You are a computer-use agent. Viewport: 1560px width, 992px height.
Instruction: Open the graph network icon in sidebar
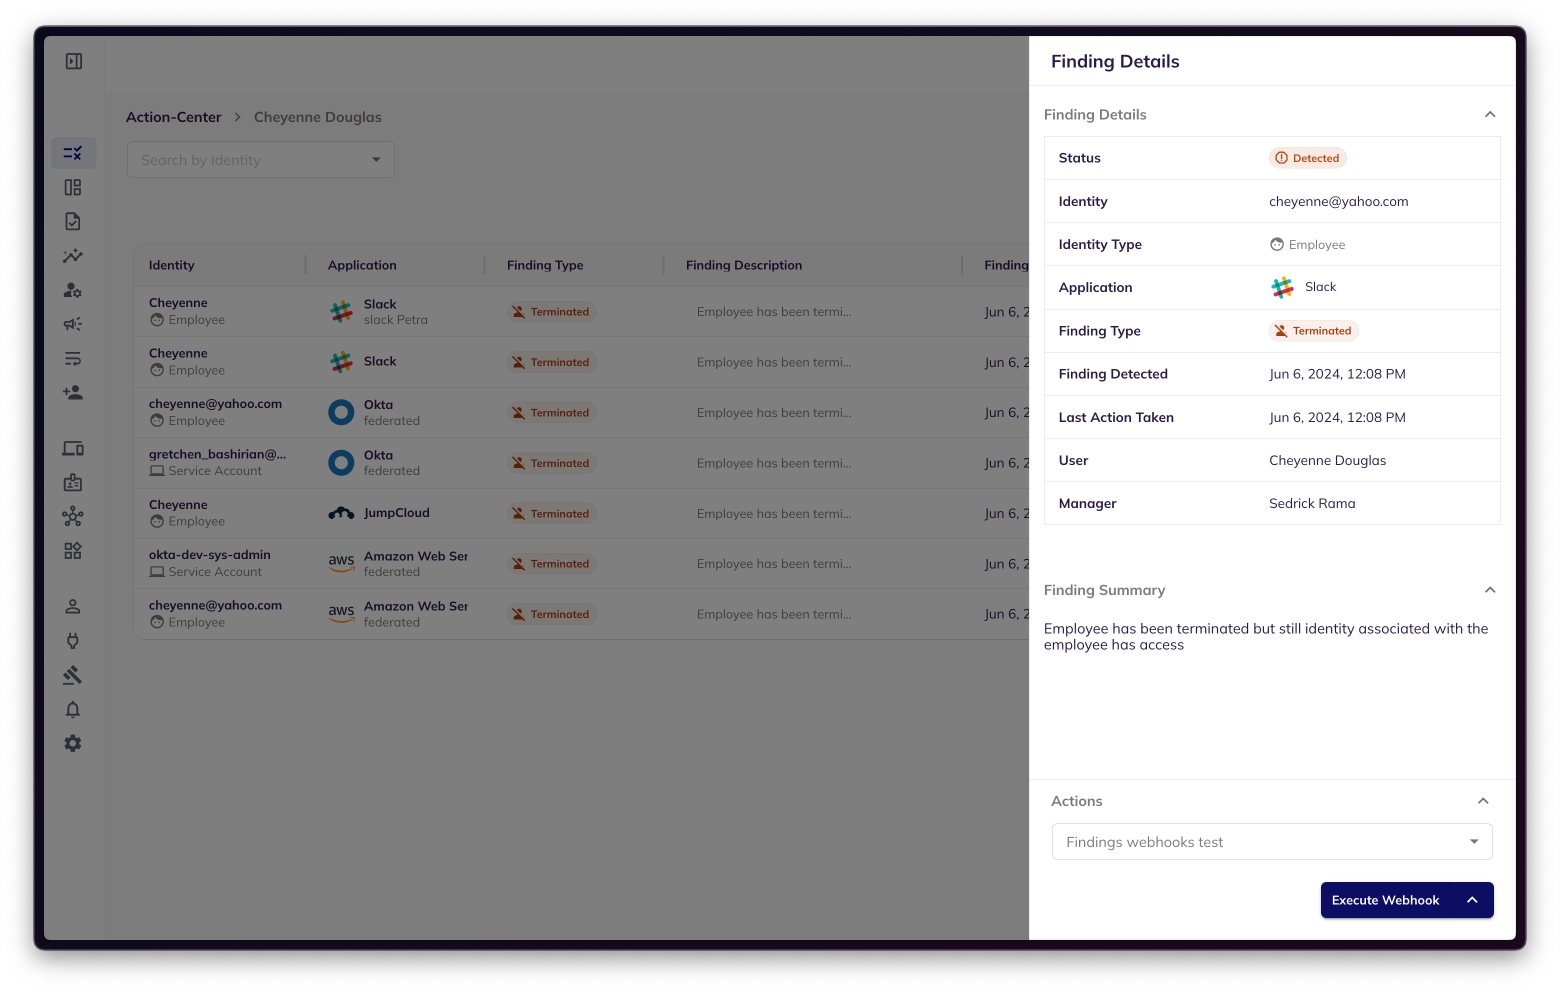(x=73, y=517)
